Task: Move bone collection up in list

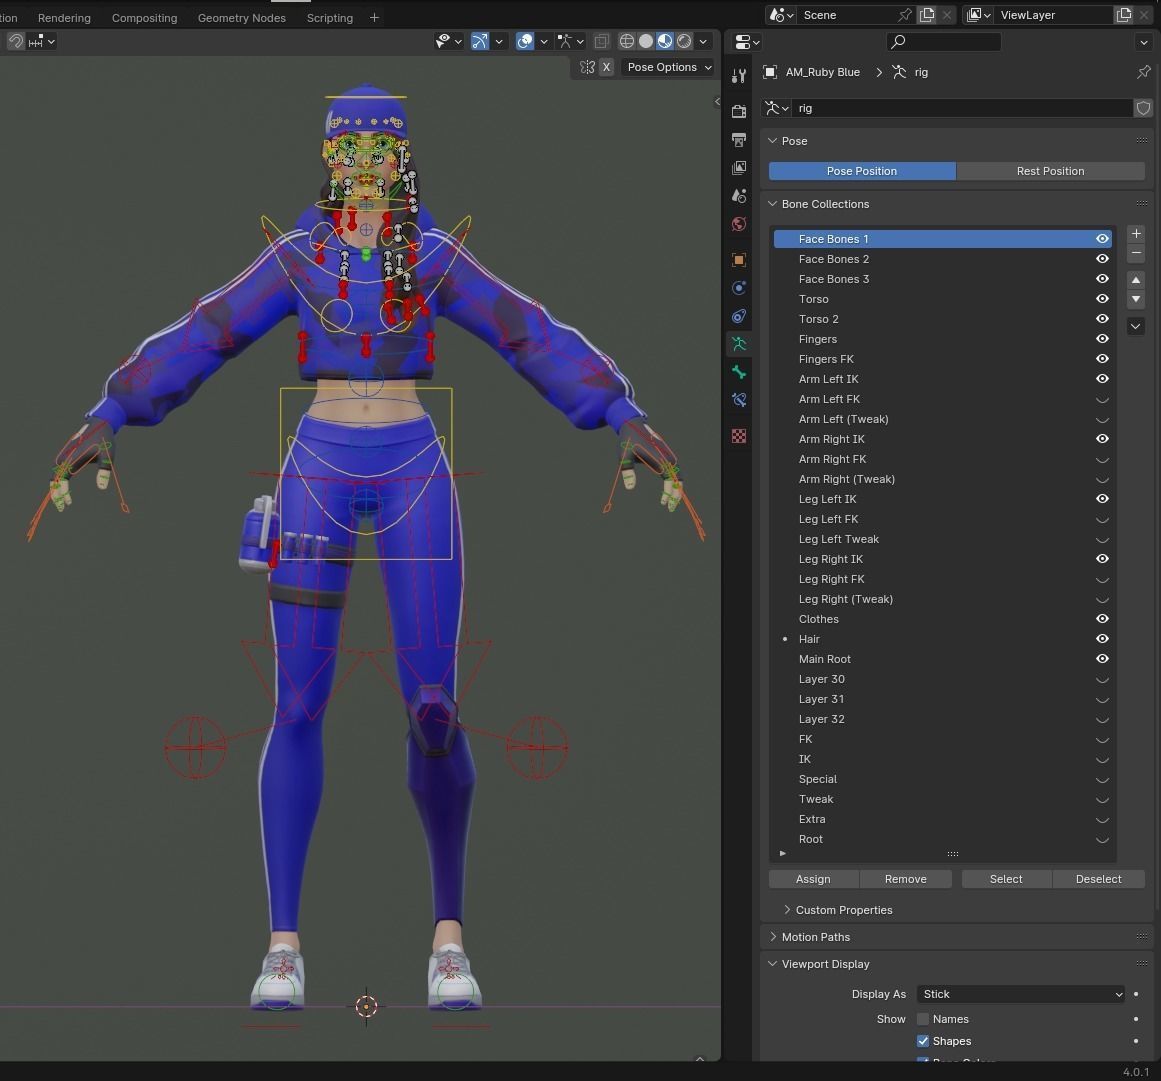Action: pyautogui.click(x=1136, y=280)
